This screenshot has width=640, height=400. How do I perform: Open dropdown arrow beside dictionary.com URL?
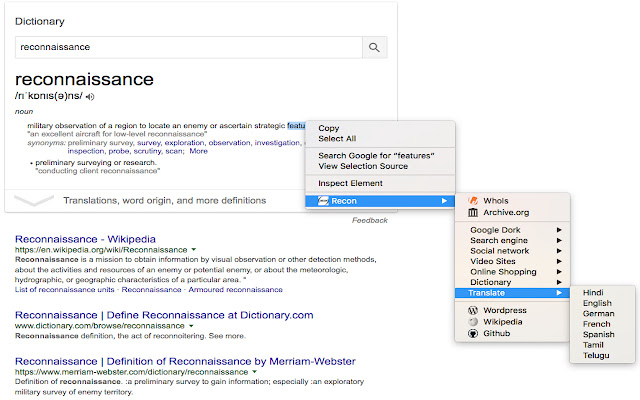coord(191,326)
